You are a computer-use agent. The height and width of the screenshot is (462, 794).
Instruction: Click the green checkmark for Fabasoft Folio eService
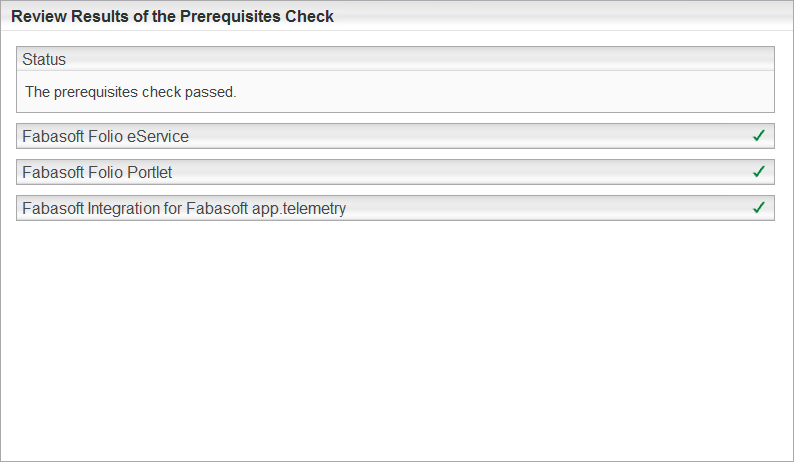(x=759, y=136)
